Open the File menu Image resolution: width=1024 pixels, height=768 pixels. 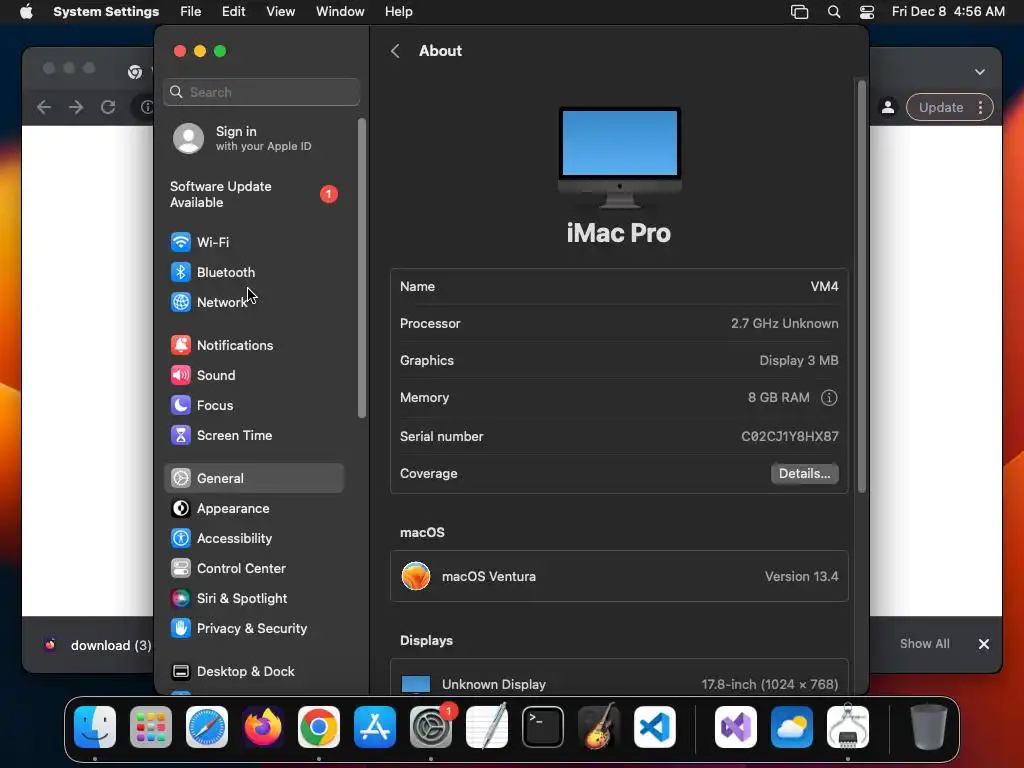coord(191,12)
